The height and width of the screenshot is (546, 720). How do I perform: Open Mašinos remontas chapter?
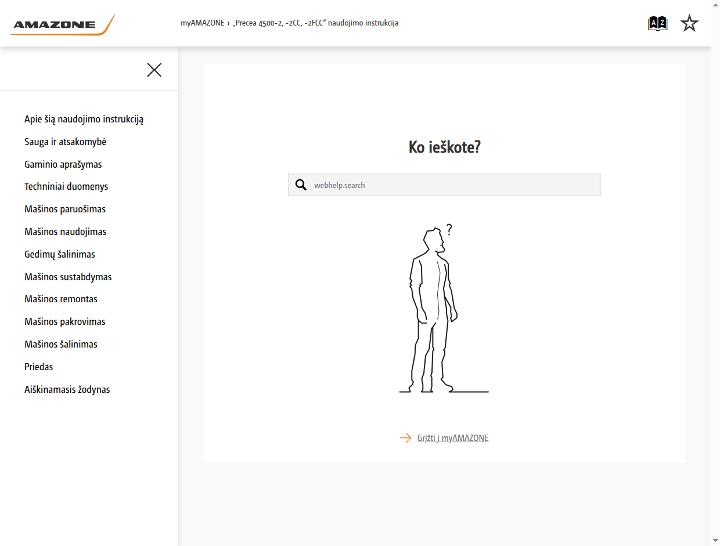click(61, 299)
